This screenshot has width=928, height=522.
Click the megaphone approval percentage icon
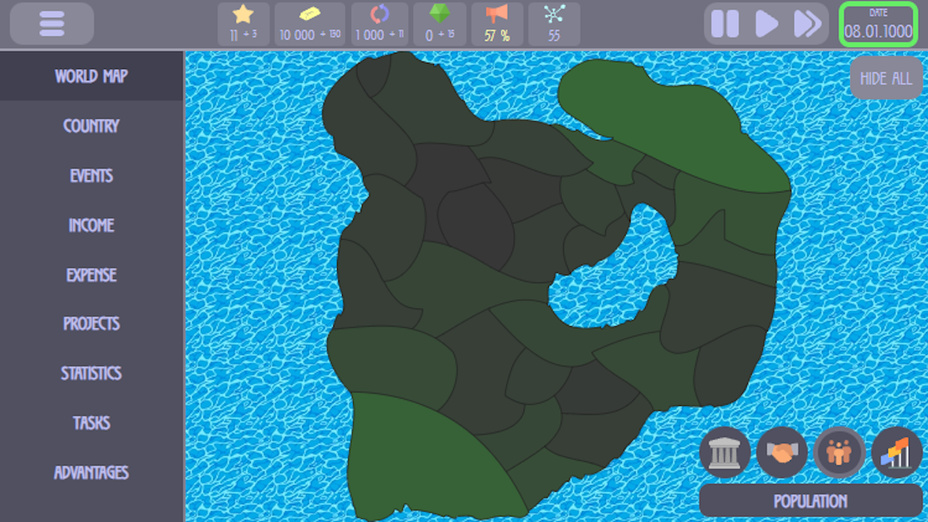[497, 16]
